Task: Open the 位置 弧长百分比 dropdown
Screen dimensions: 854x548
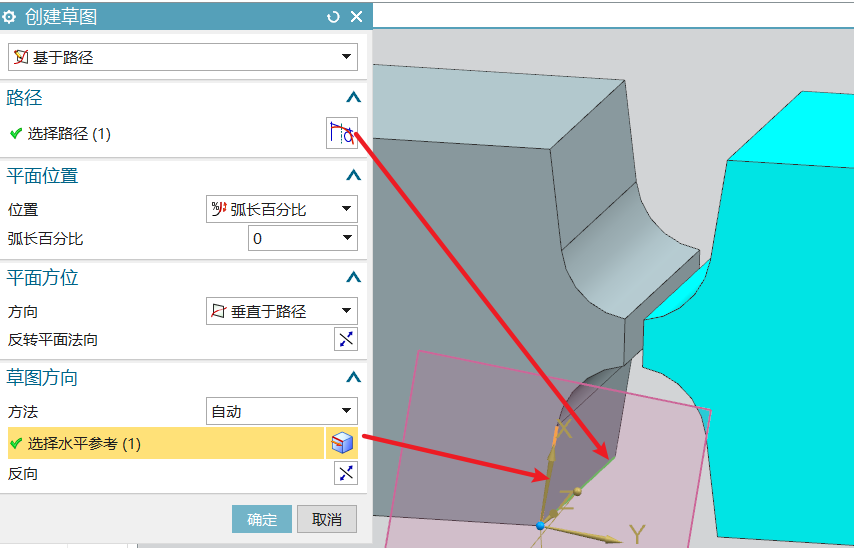Action: 282,209
